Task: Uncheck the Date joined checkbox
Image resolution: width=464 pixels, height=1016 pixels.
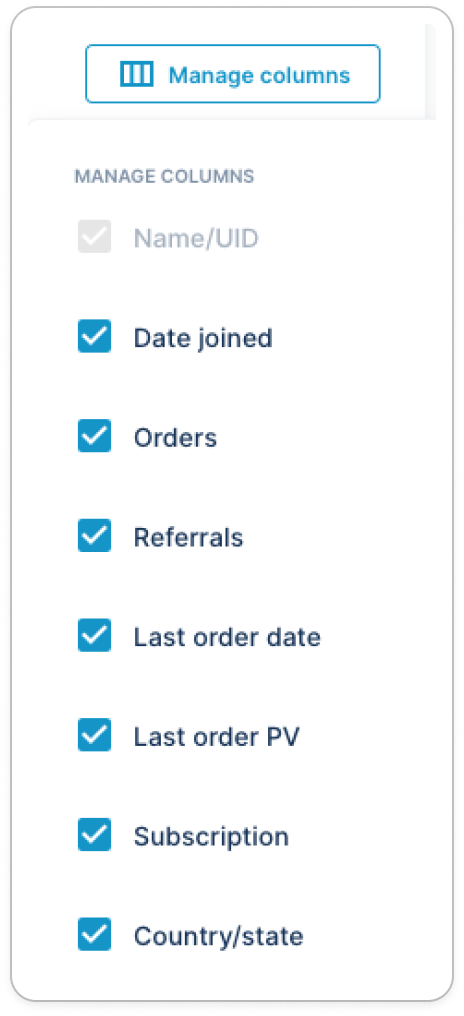Action: [x=95, y=336]
